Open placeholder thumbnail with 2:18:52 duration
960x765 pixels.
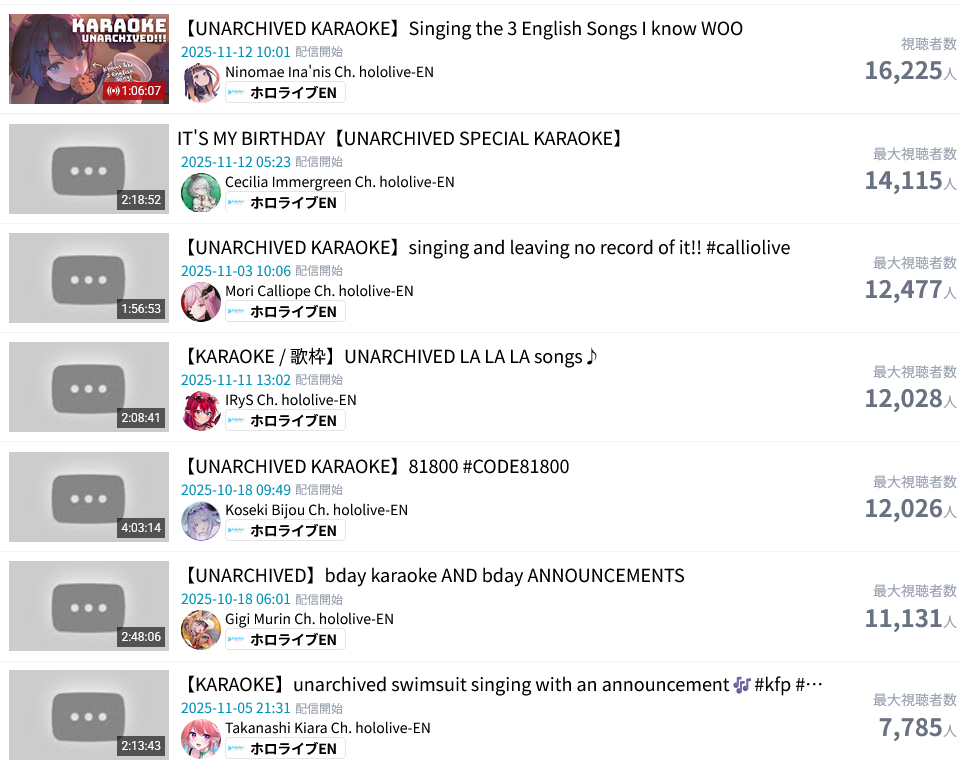pyautogui.click(x=89, y=169)
